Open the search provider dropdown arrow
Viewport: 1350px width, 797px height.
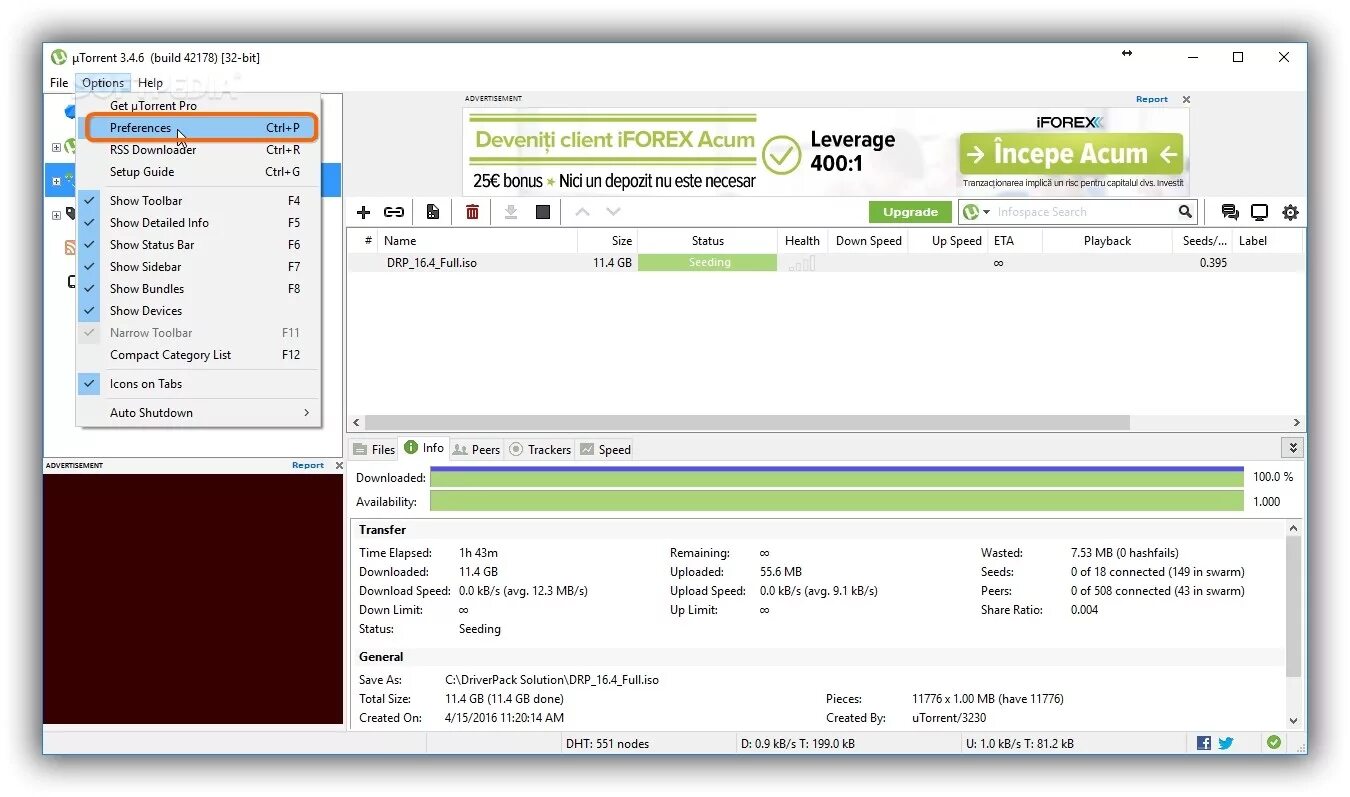click(986, 212)
